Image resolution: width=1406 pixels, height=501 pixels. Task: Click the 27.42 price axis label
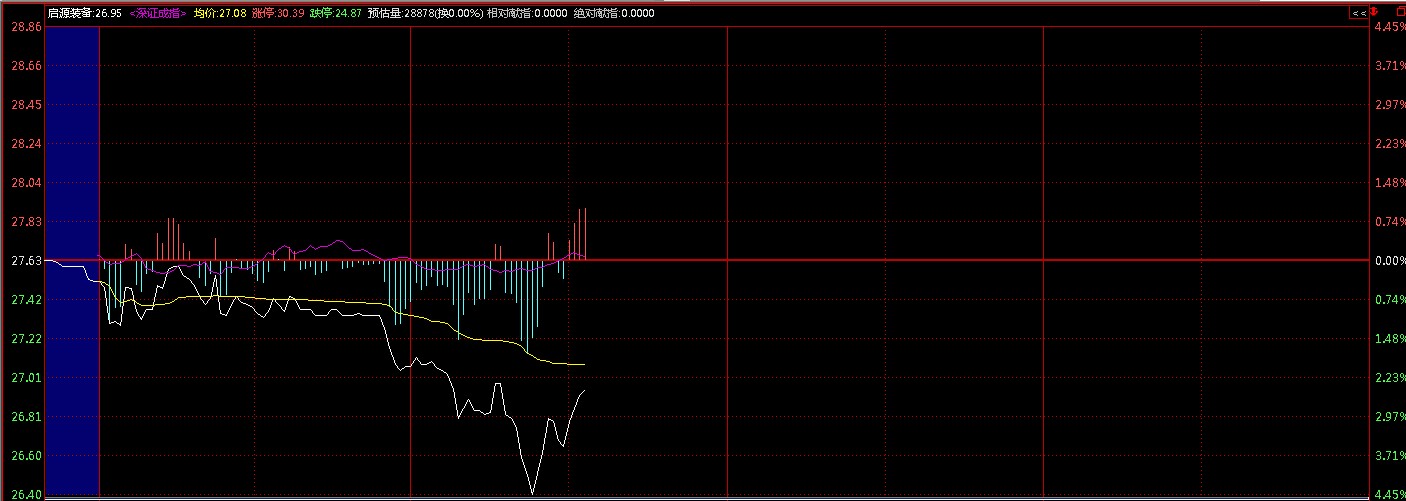coord(25,300)
